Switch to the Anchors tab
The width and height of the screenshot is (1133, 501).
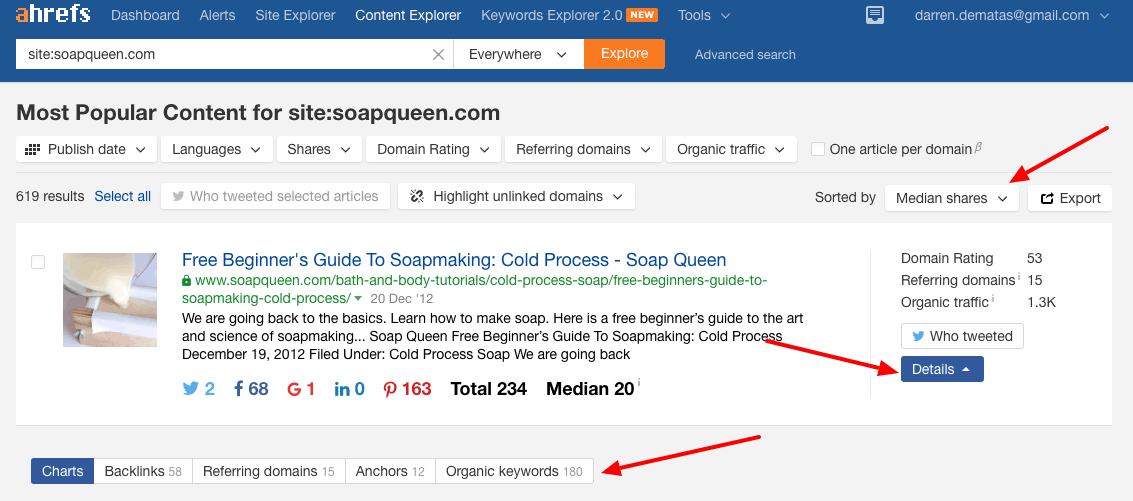[390, 471]
